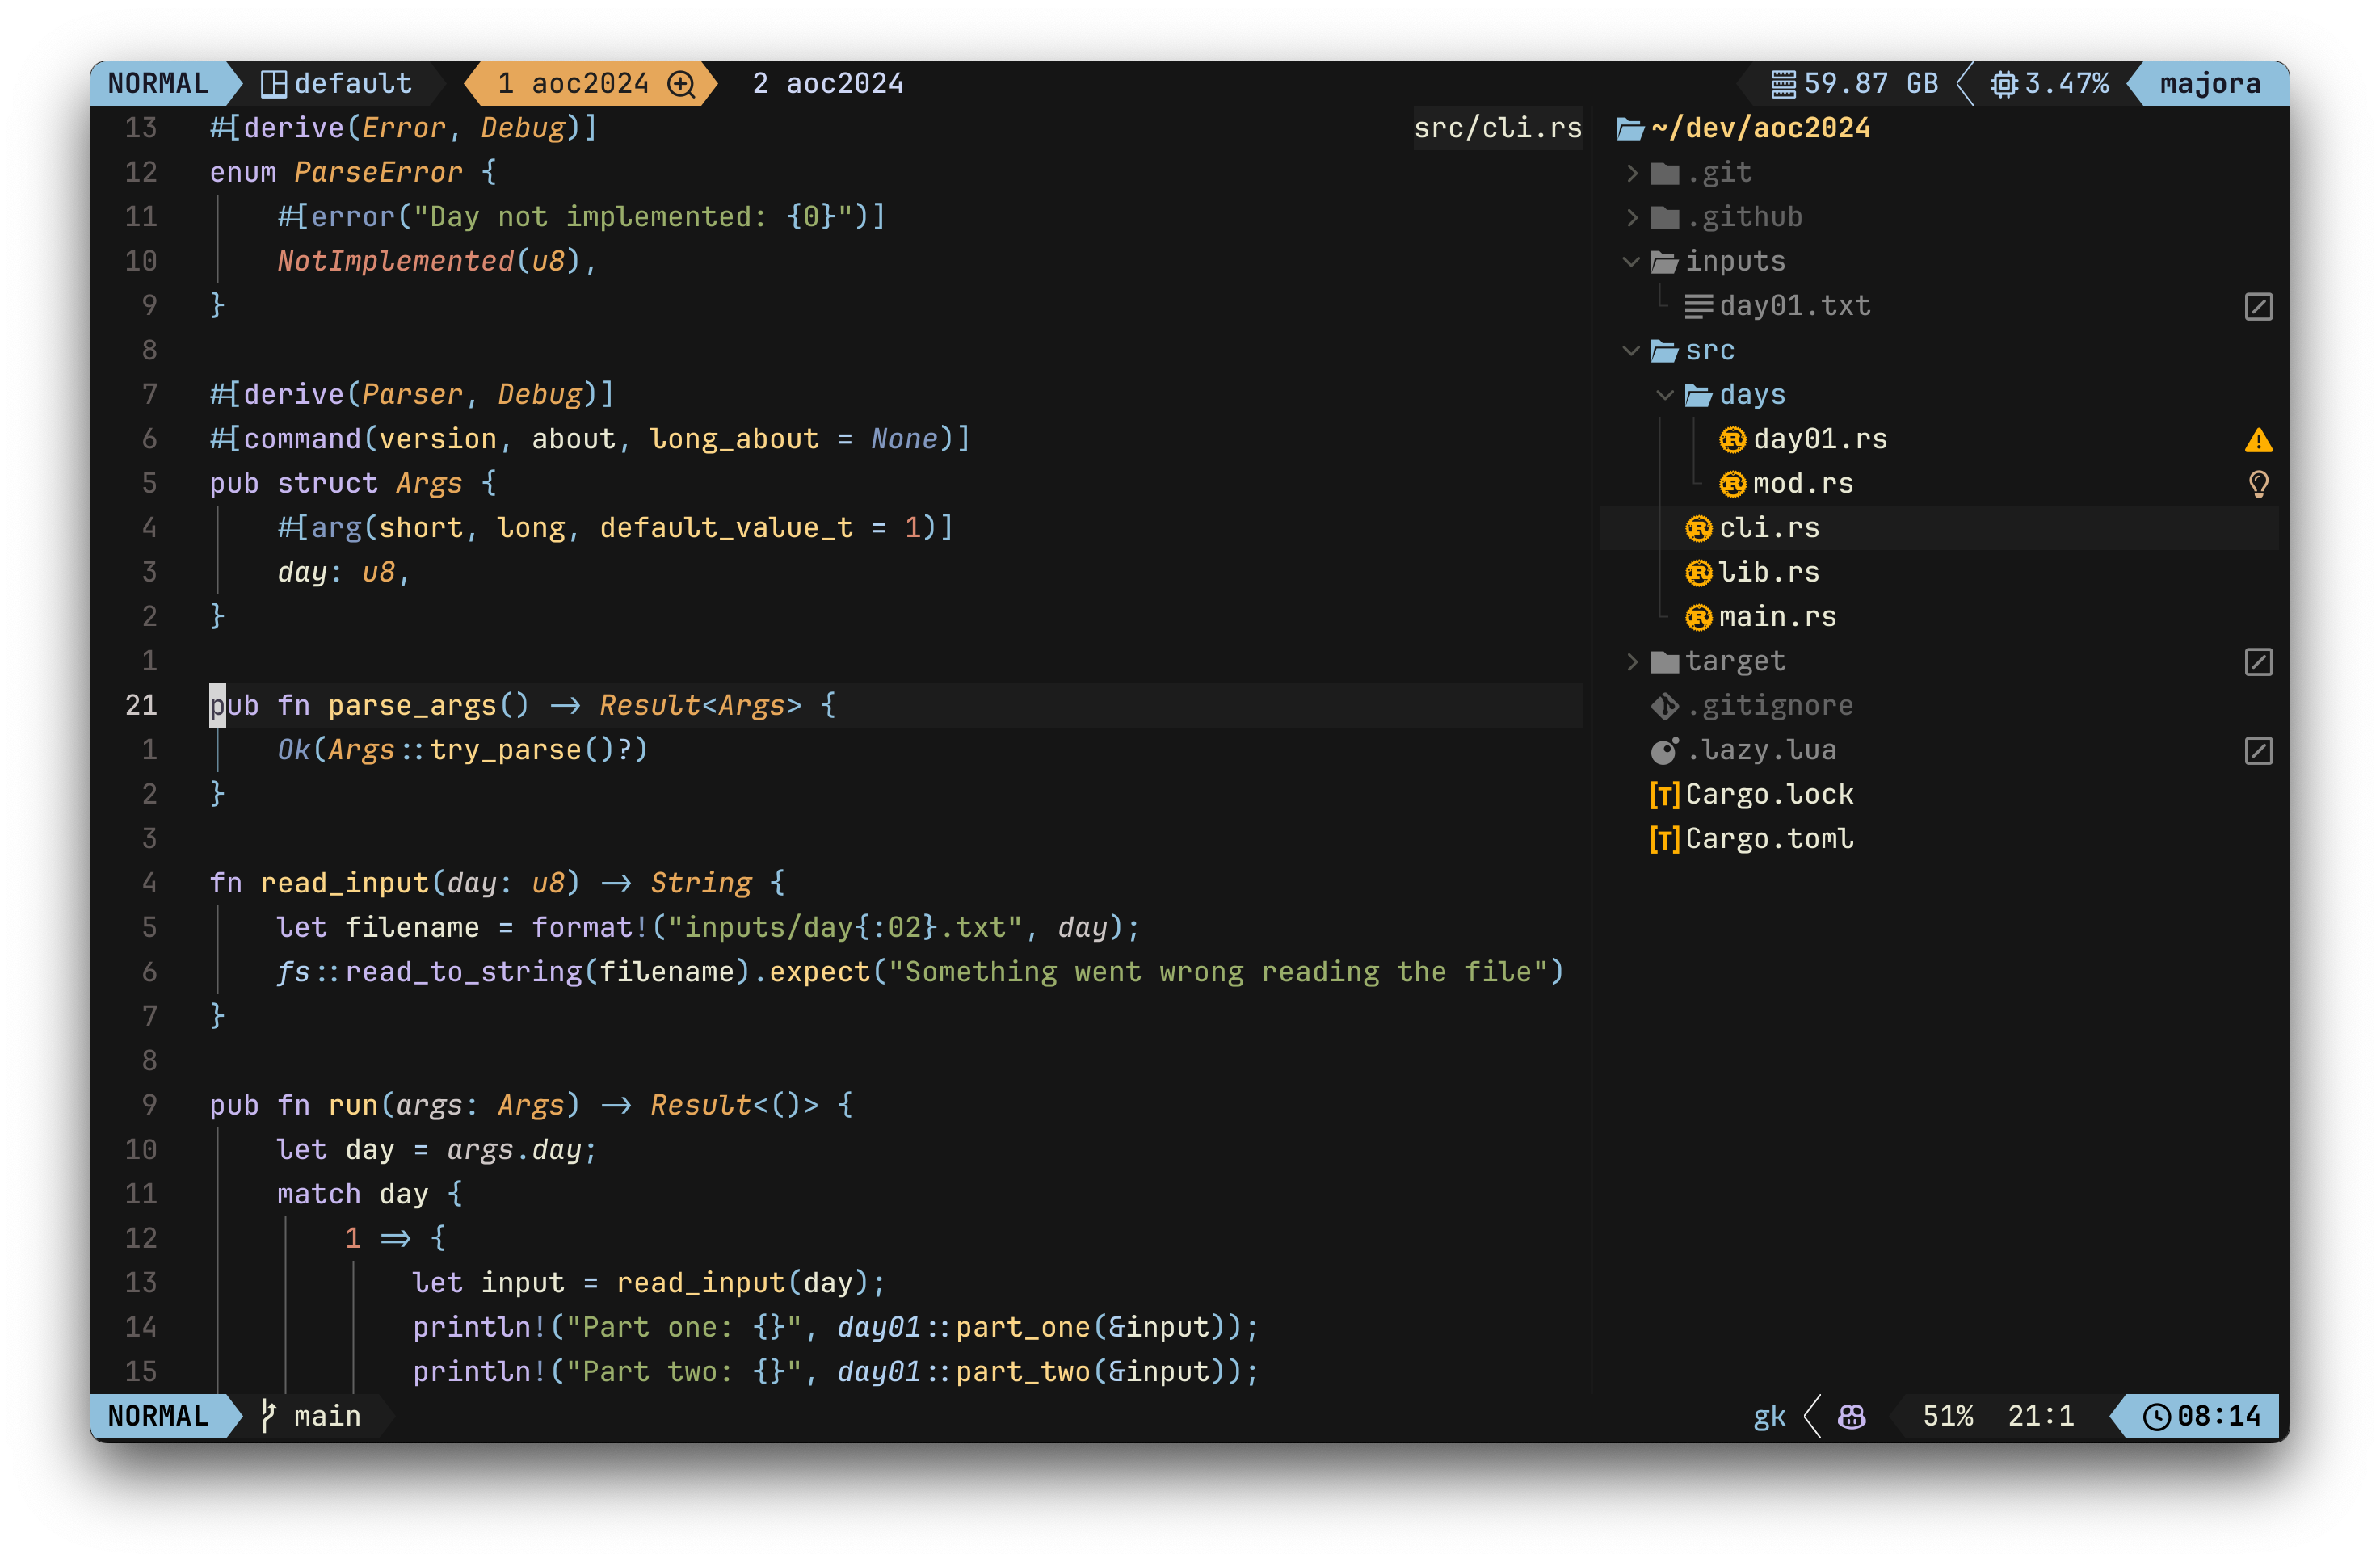Image resolution: width=2380 pixels, height=1562 pixels.
Task: Click the CPU chip icon beside 3.47%
Action: (x=2003, y=84)
